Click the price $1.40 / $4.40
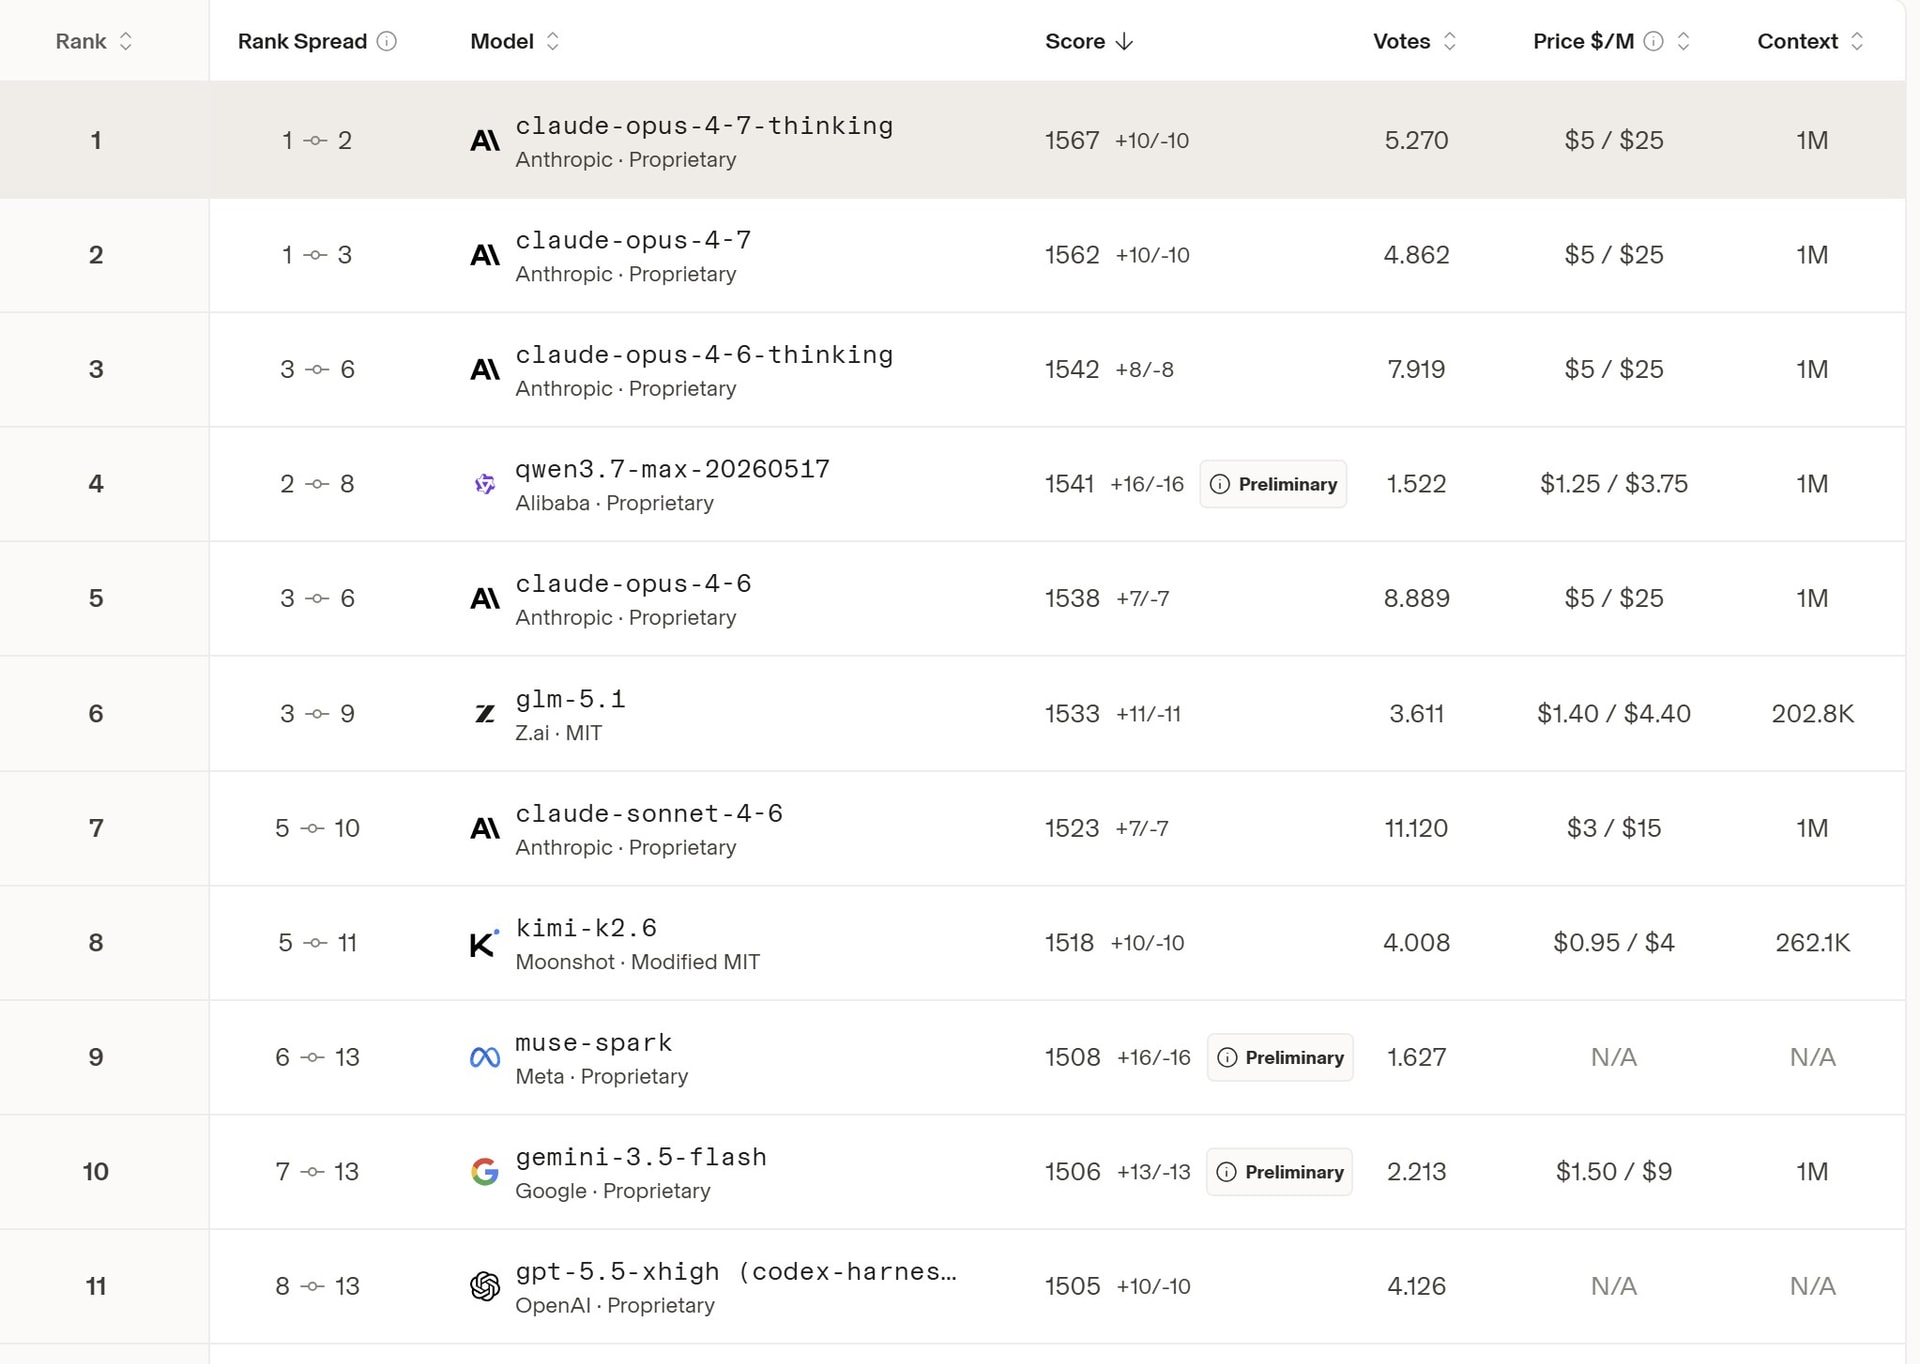This screenshot has height=1364, width=1920. tap(1614, 714)
